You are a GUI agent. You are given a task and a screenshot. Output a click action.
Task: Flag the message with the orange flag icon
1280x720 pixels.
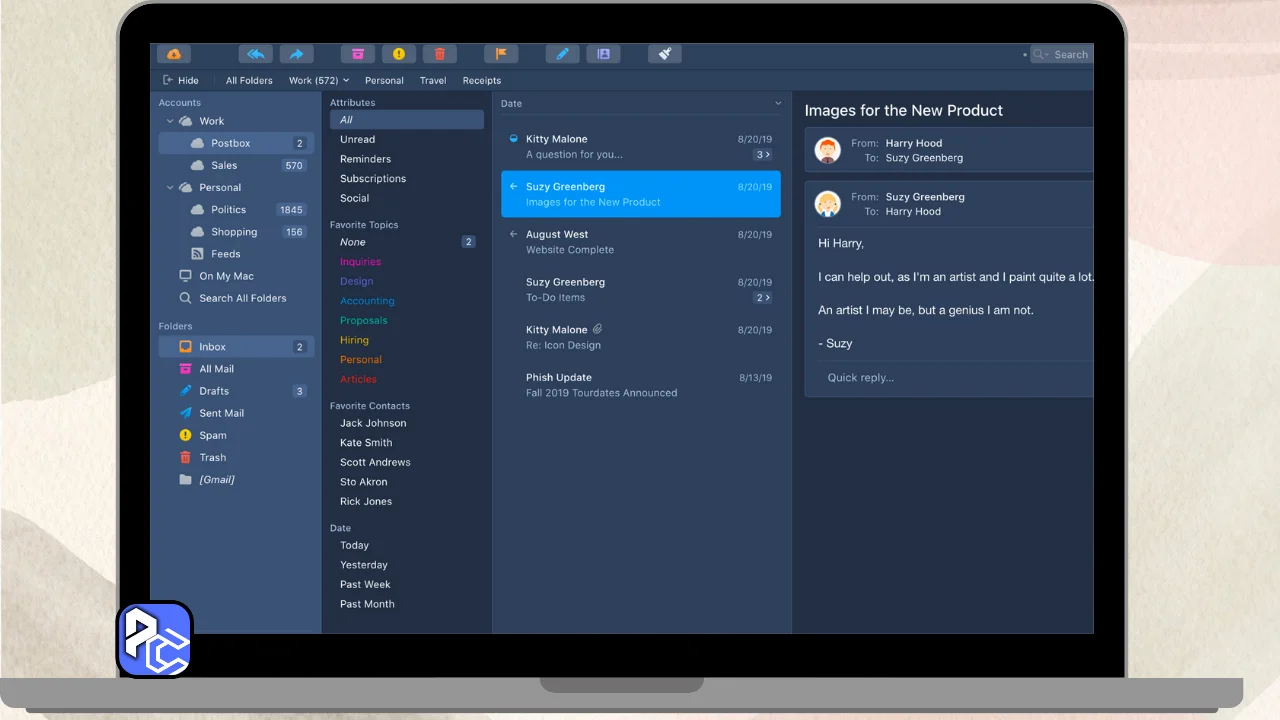click(501, 54)
